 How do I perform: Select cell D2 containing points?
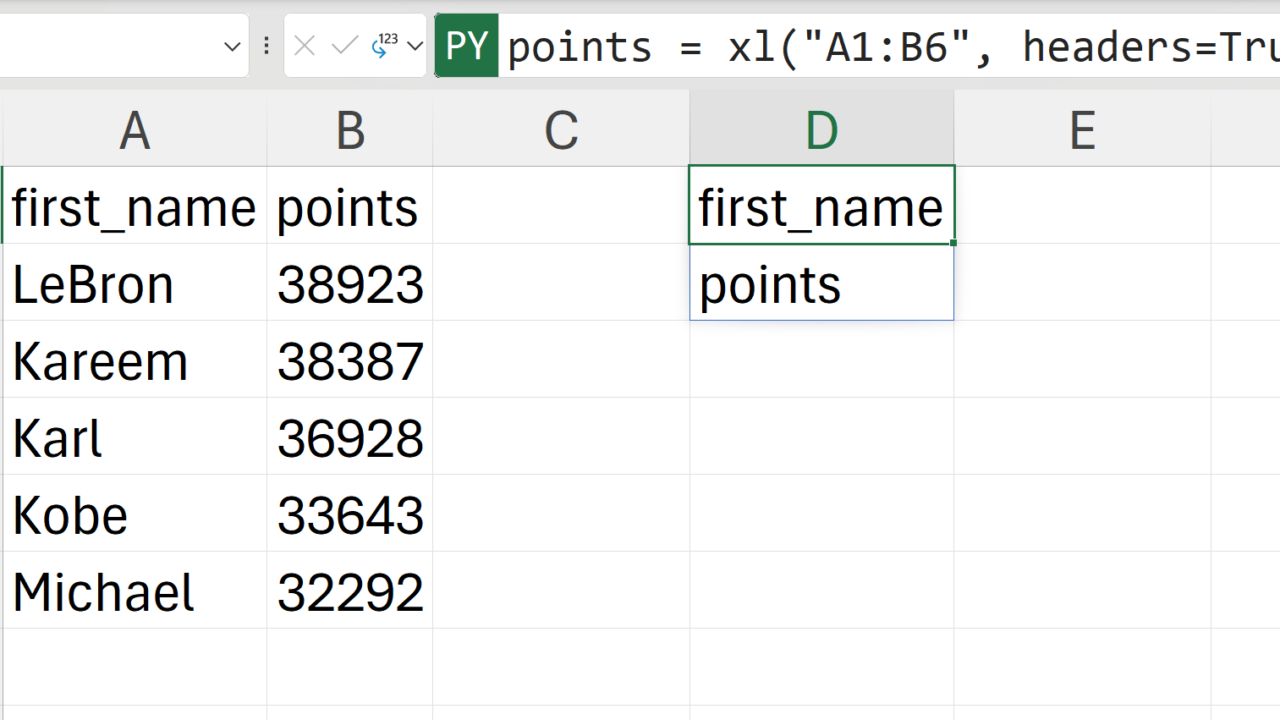pyautogui.click(x=821, y=284)
